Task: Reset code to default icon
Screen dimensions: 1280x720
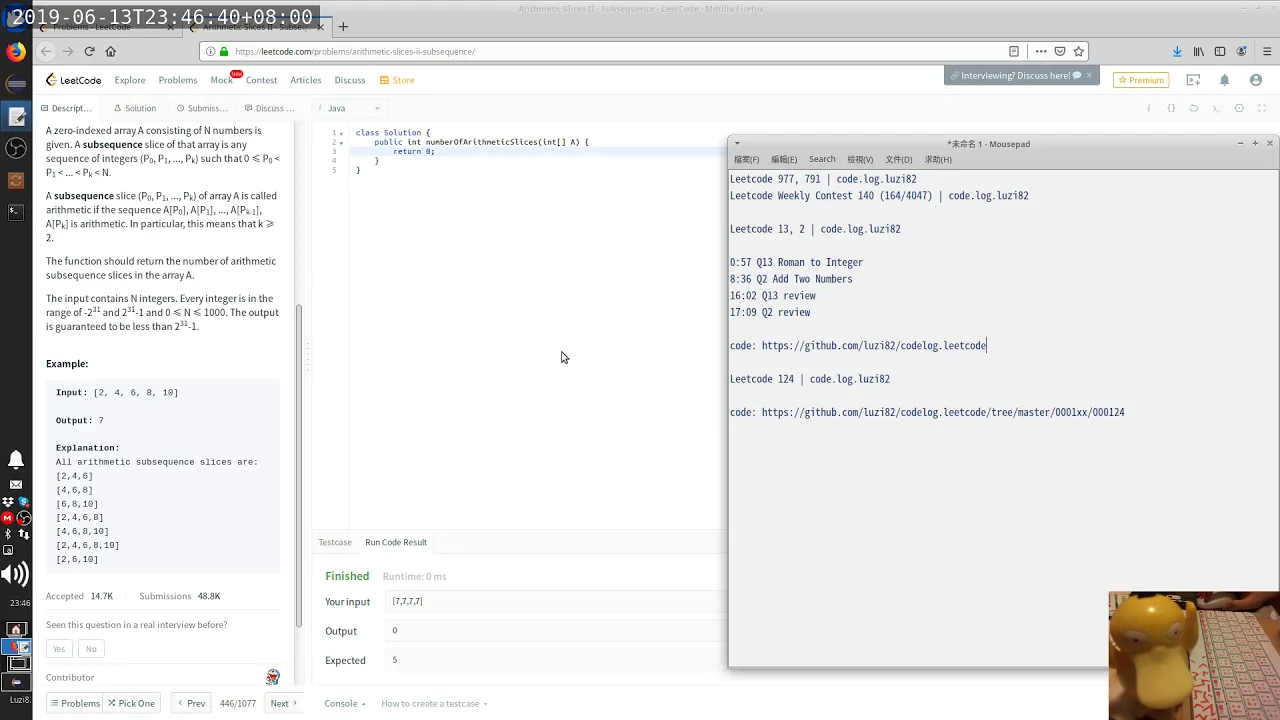Action: click(1194, 108)
